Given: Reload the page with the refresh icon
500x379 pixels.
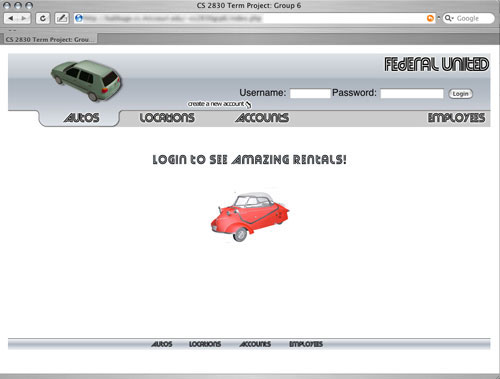Looking at the screenshot, I should (x=43, y=18).
